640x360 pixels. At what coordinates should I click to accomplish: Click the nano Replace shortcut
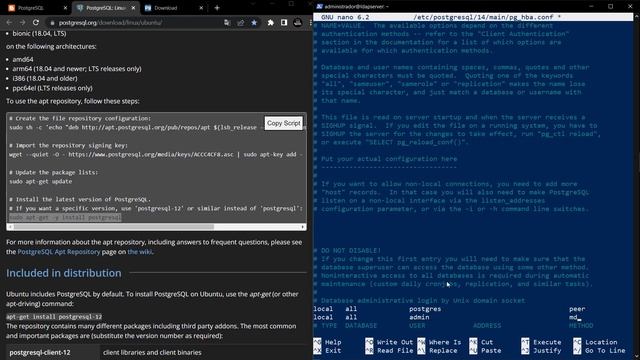[438, 351]
